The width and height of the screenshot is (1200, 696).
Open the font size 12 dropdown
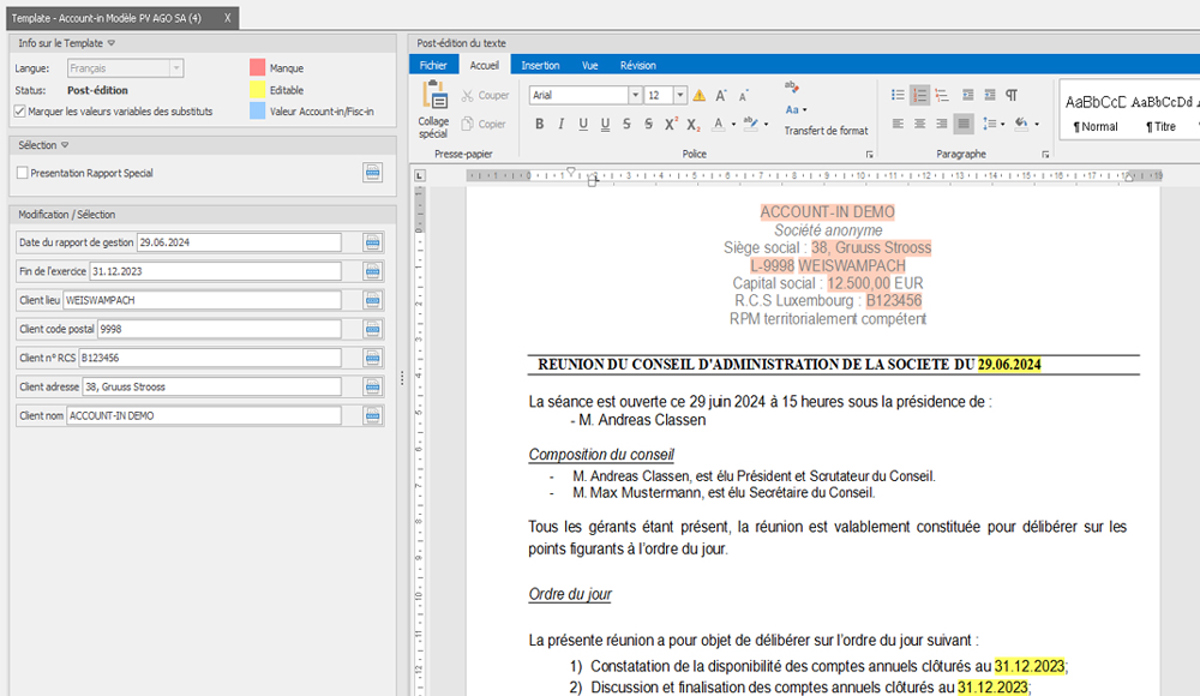coord(680,95)
